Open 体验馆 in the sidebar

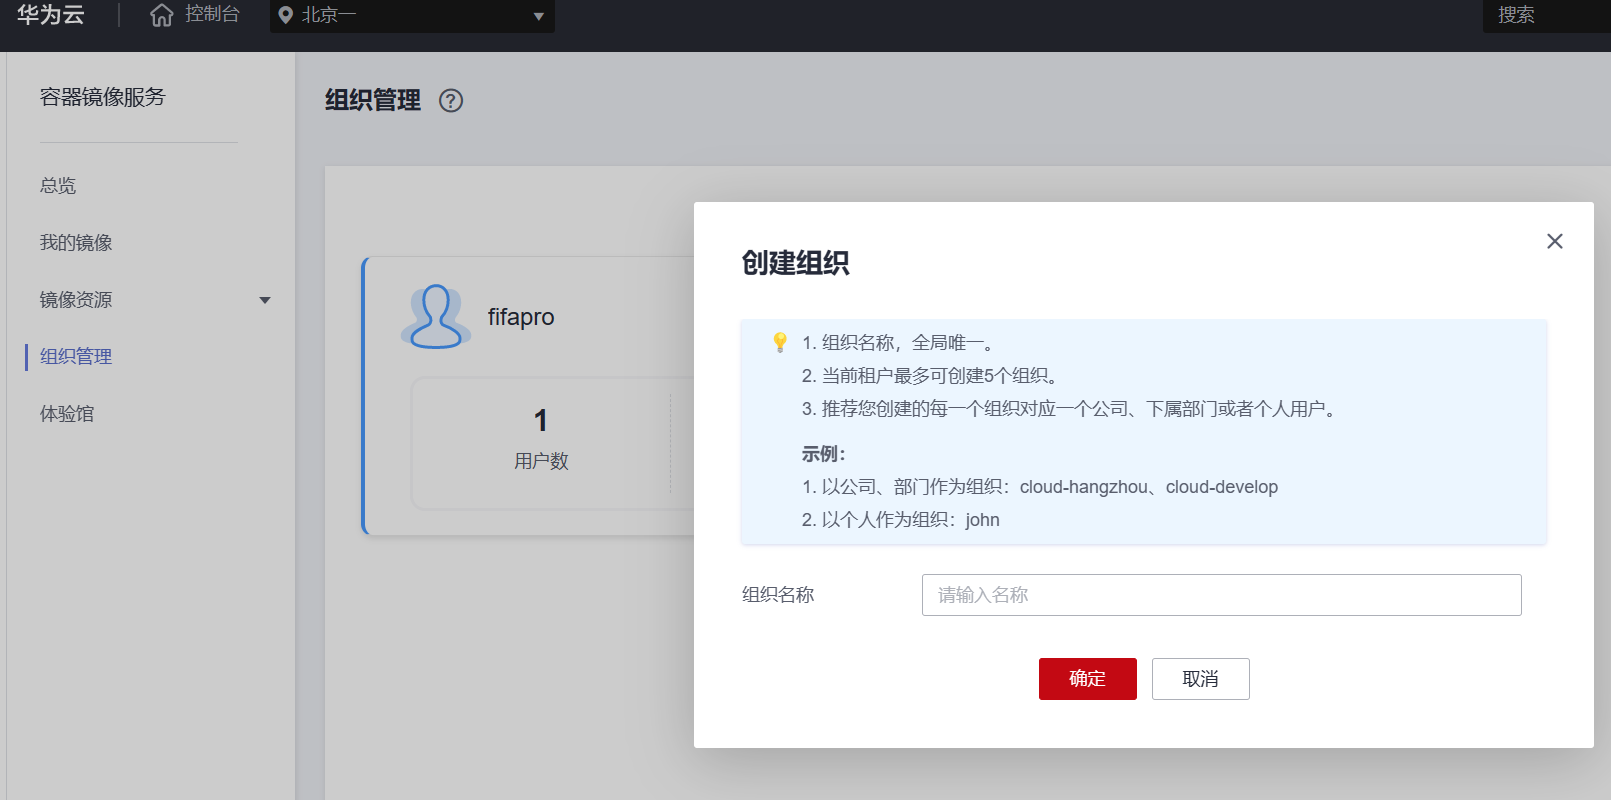click(67, 414)
